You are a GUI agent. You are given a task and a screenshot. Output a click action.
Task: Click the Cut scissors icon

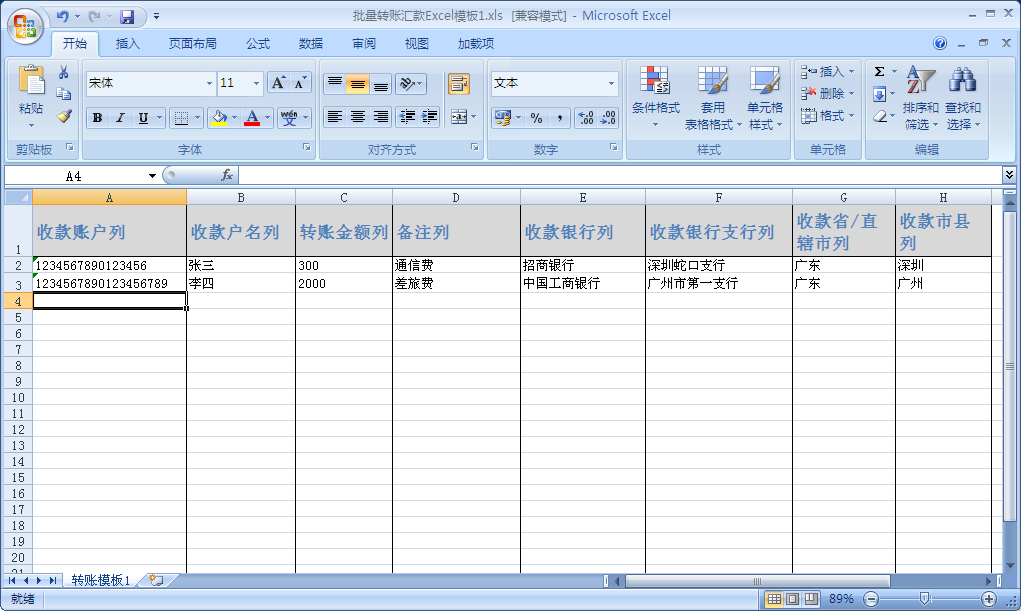pyautogui.click(x=64, y=73)
